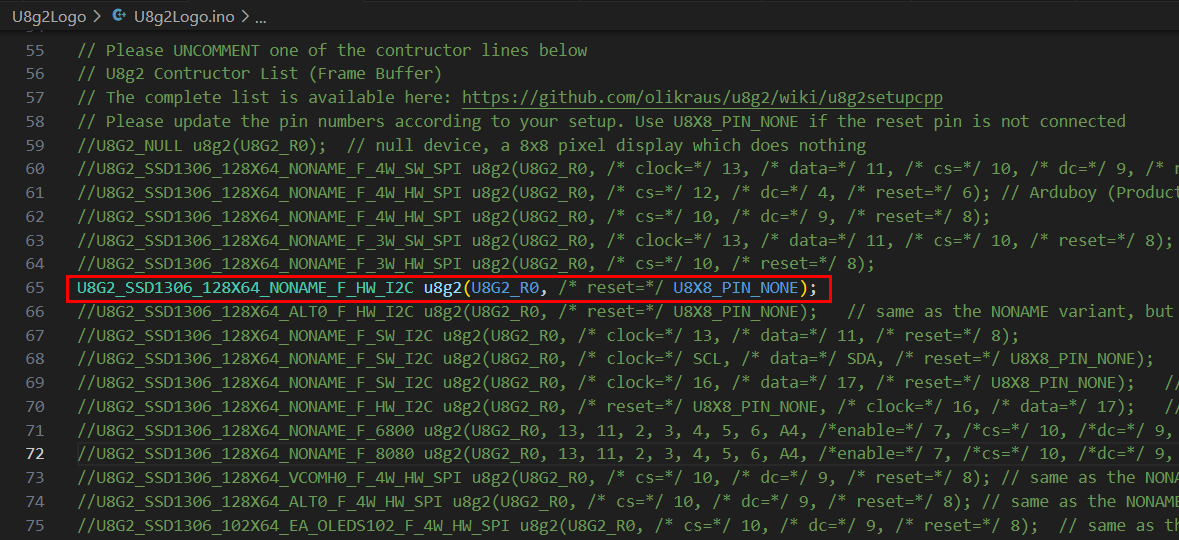Image resolution: width=1179 pixels, height=540 pixels.
Task: Click line number 65 in the gutter
Action: coord(35,288)
